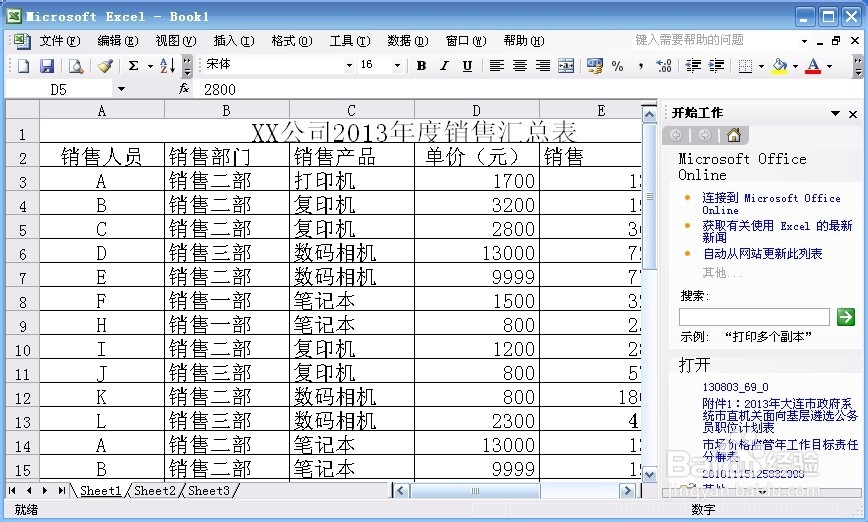Open the font size dropdown showing 16
Viewport: 868px width, 522px height.
click(x=397, y=65)
